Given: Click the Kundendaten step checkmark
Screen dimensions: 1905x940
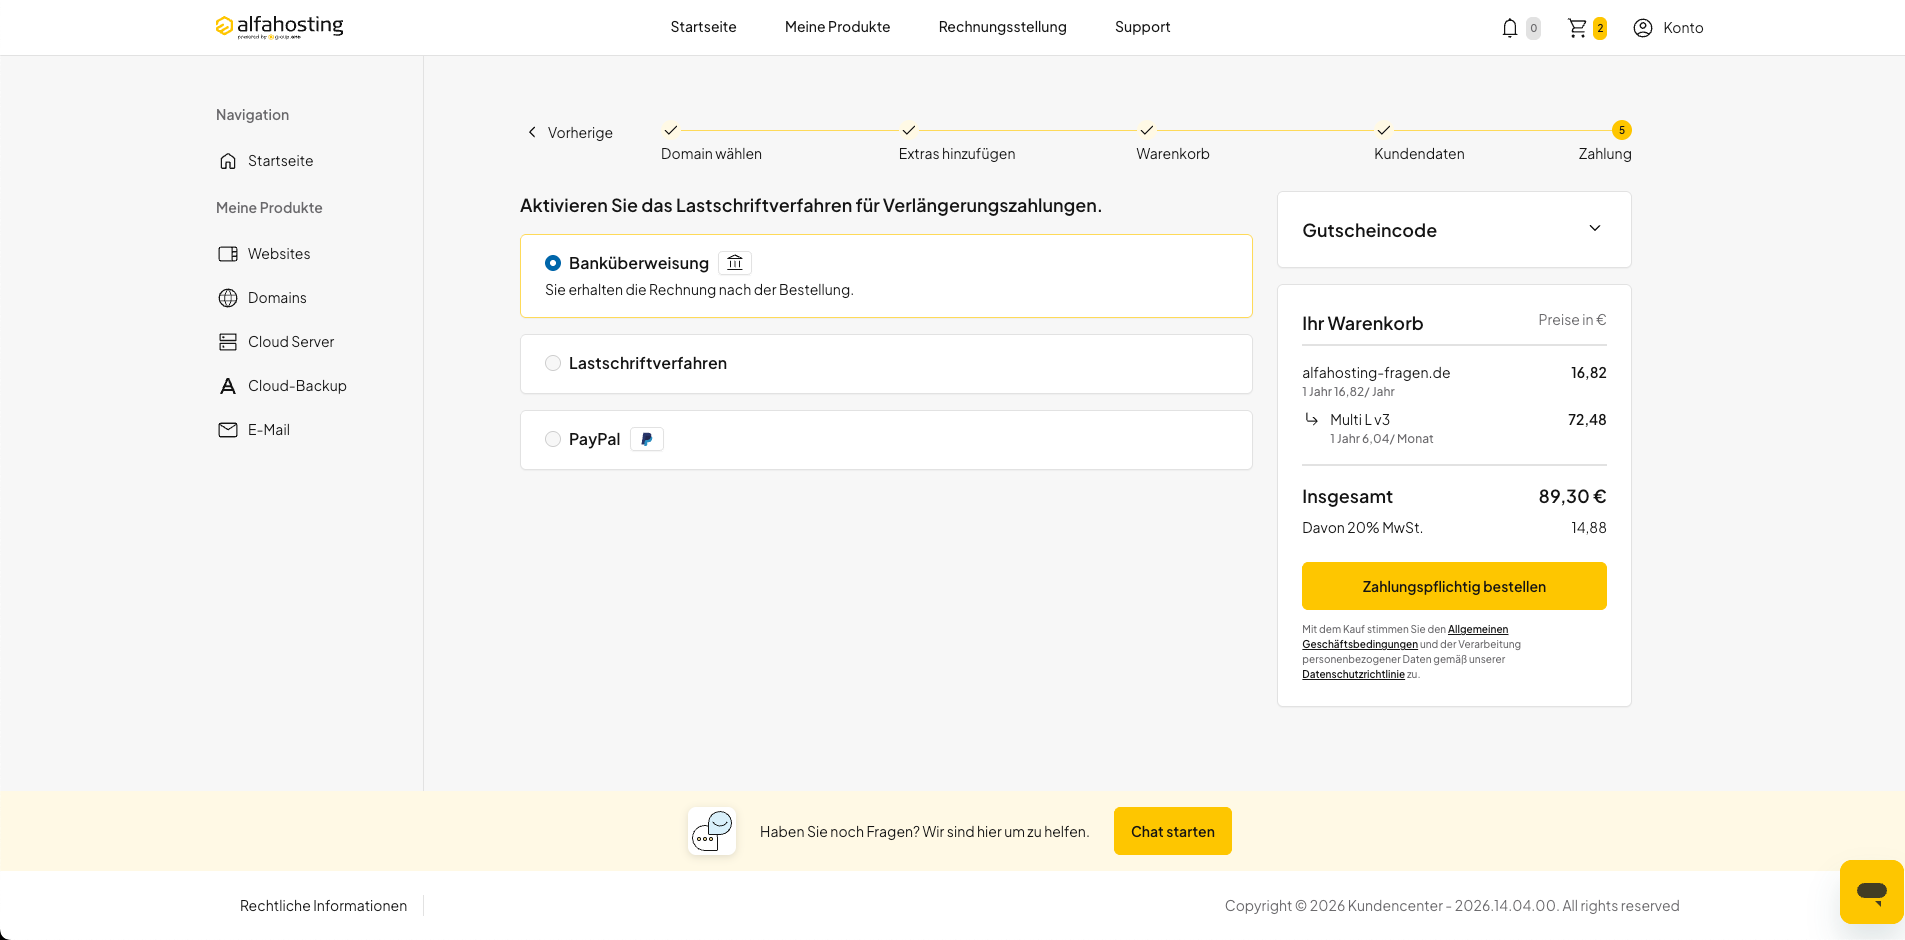Looking at the screenshot, I should click(1384, 130).
